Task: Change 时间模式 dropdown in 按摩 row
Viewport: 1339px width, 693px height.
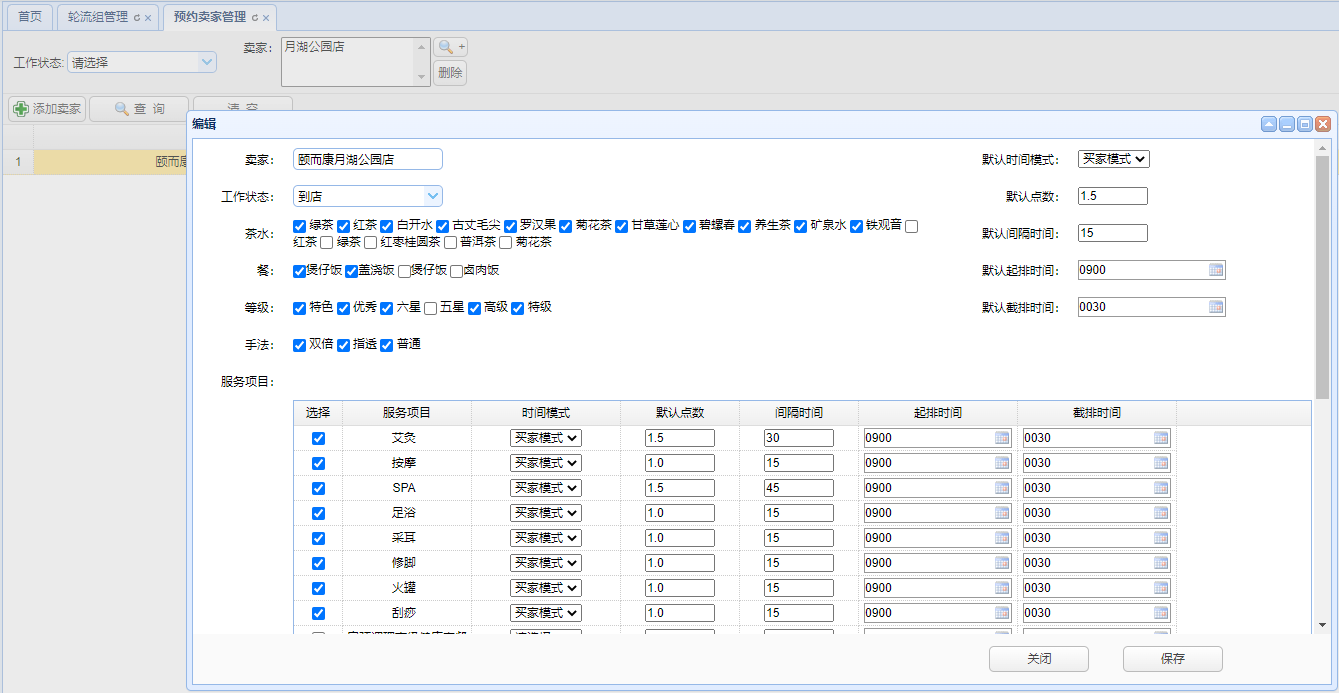Action: [x=546, y=463]
